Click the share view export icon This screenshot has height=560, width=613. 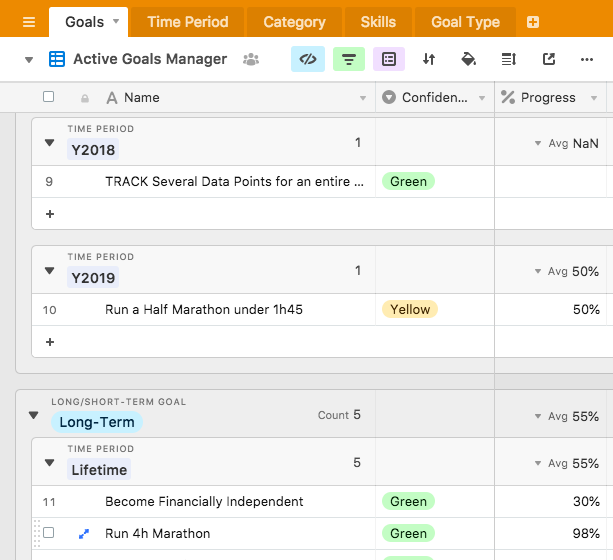(549, 59)
